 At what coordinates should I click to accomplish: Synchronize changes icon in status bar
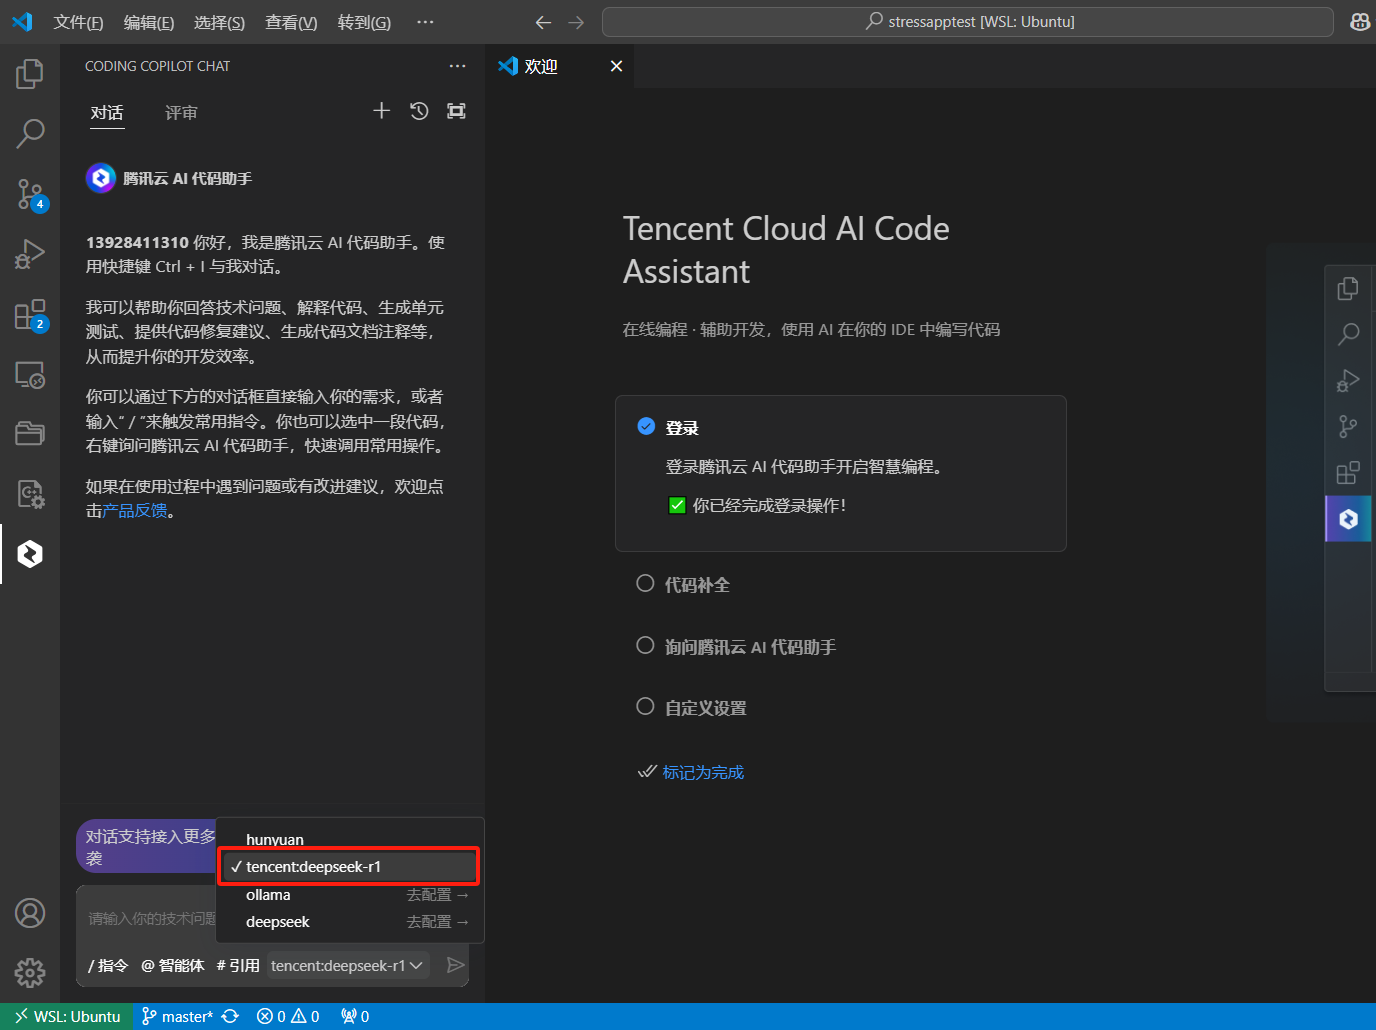(x=230, y=1016)
